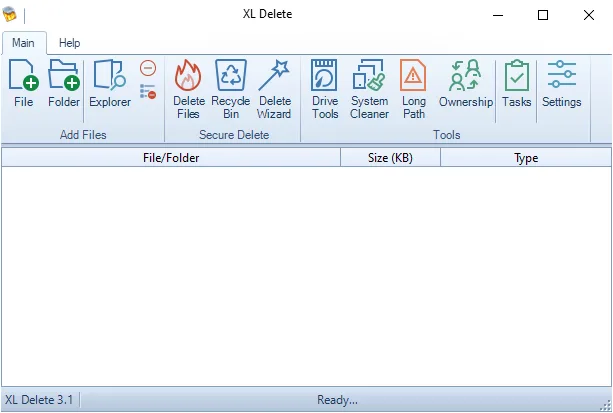The width and height of the screenshot is (613, 413).
Task: Click the File add icon
Action: pos(23,83)
